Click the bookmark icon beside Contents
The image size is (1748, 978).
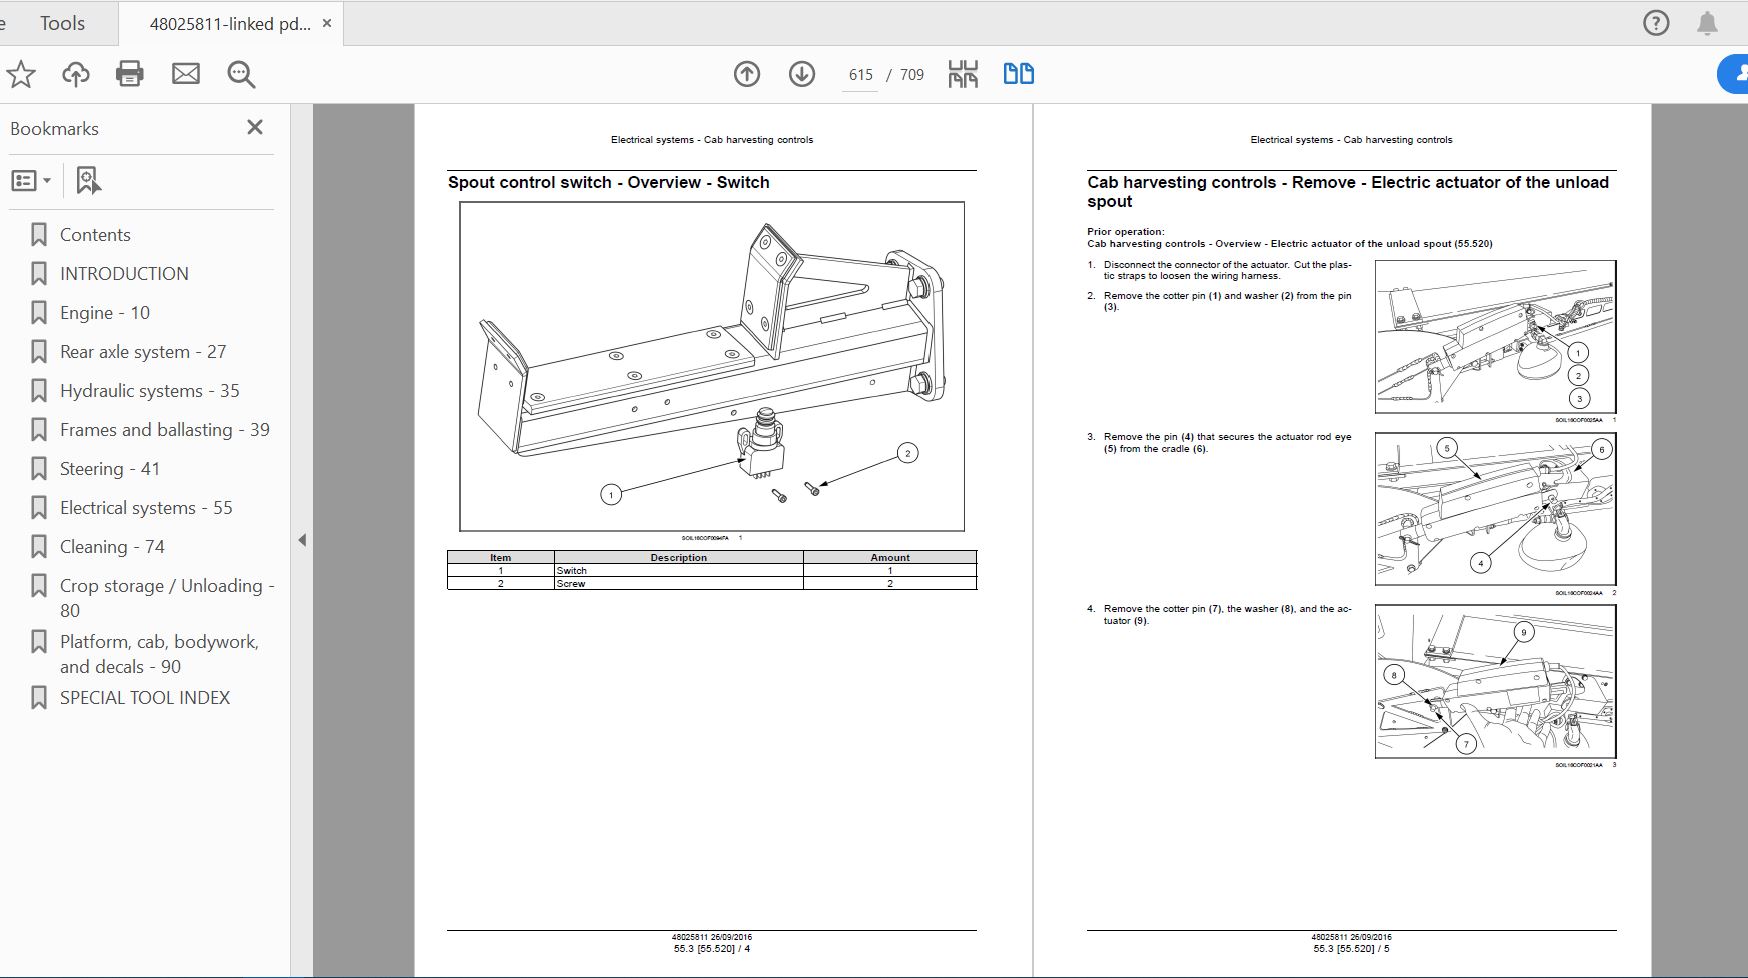[39, 235]
